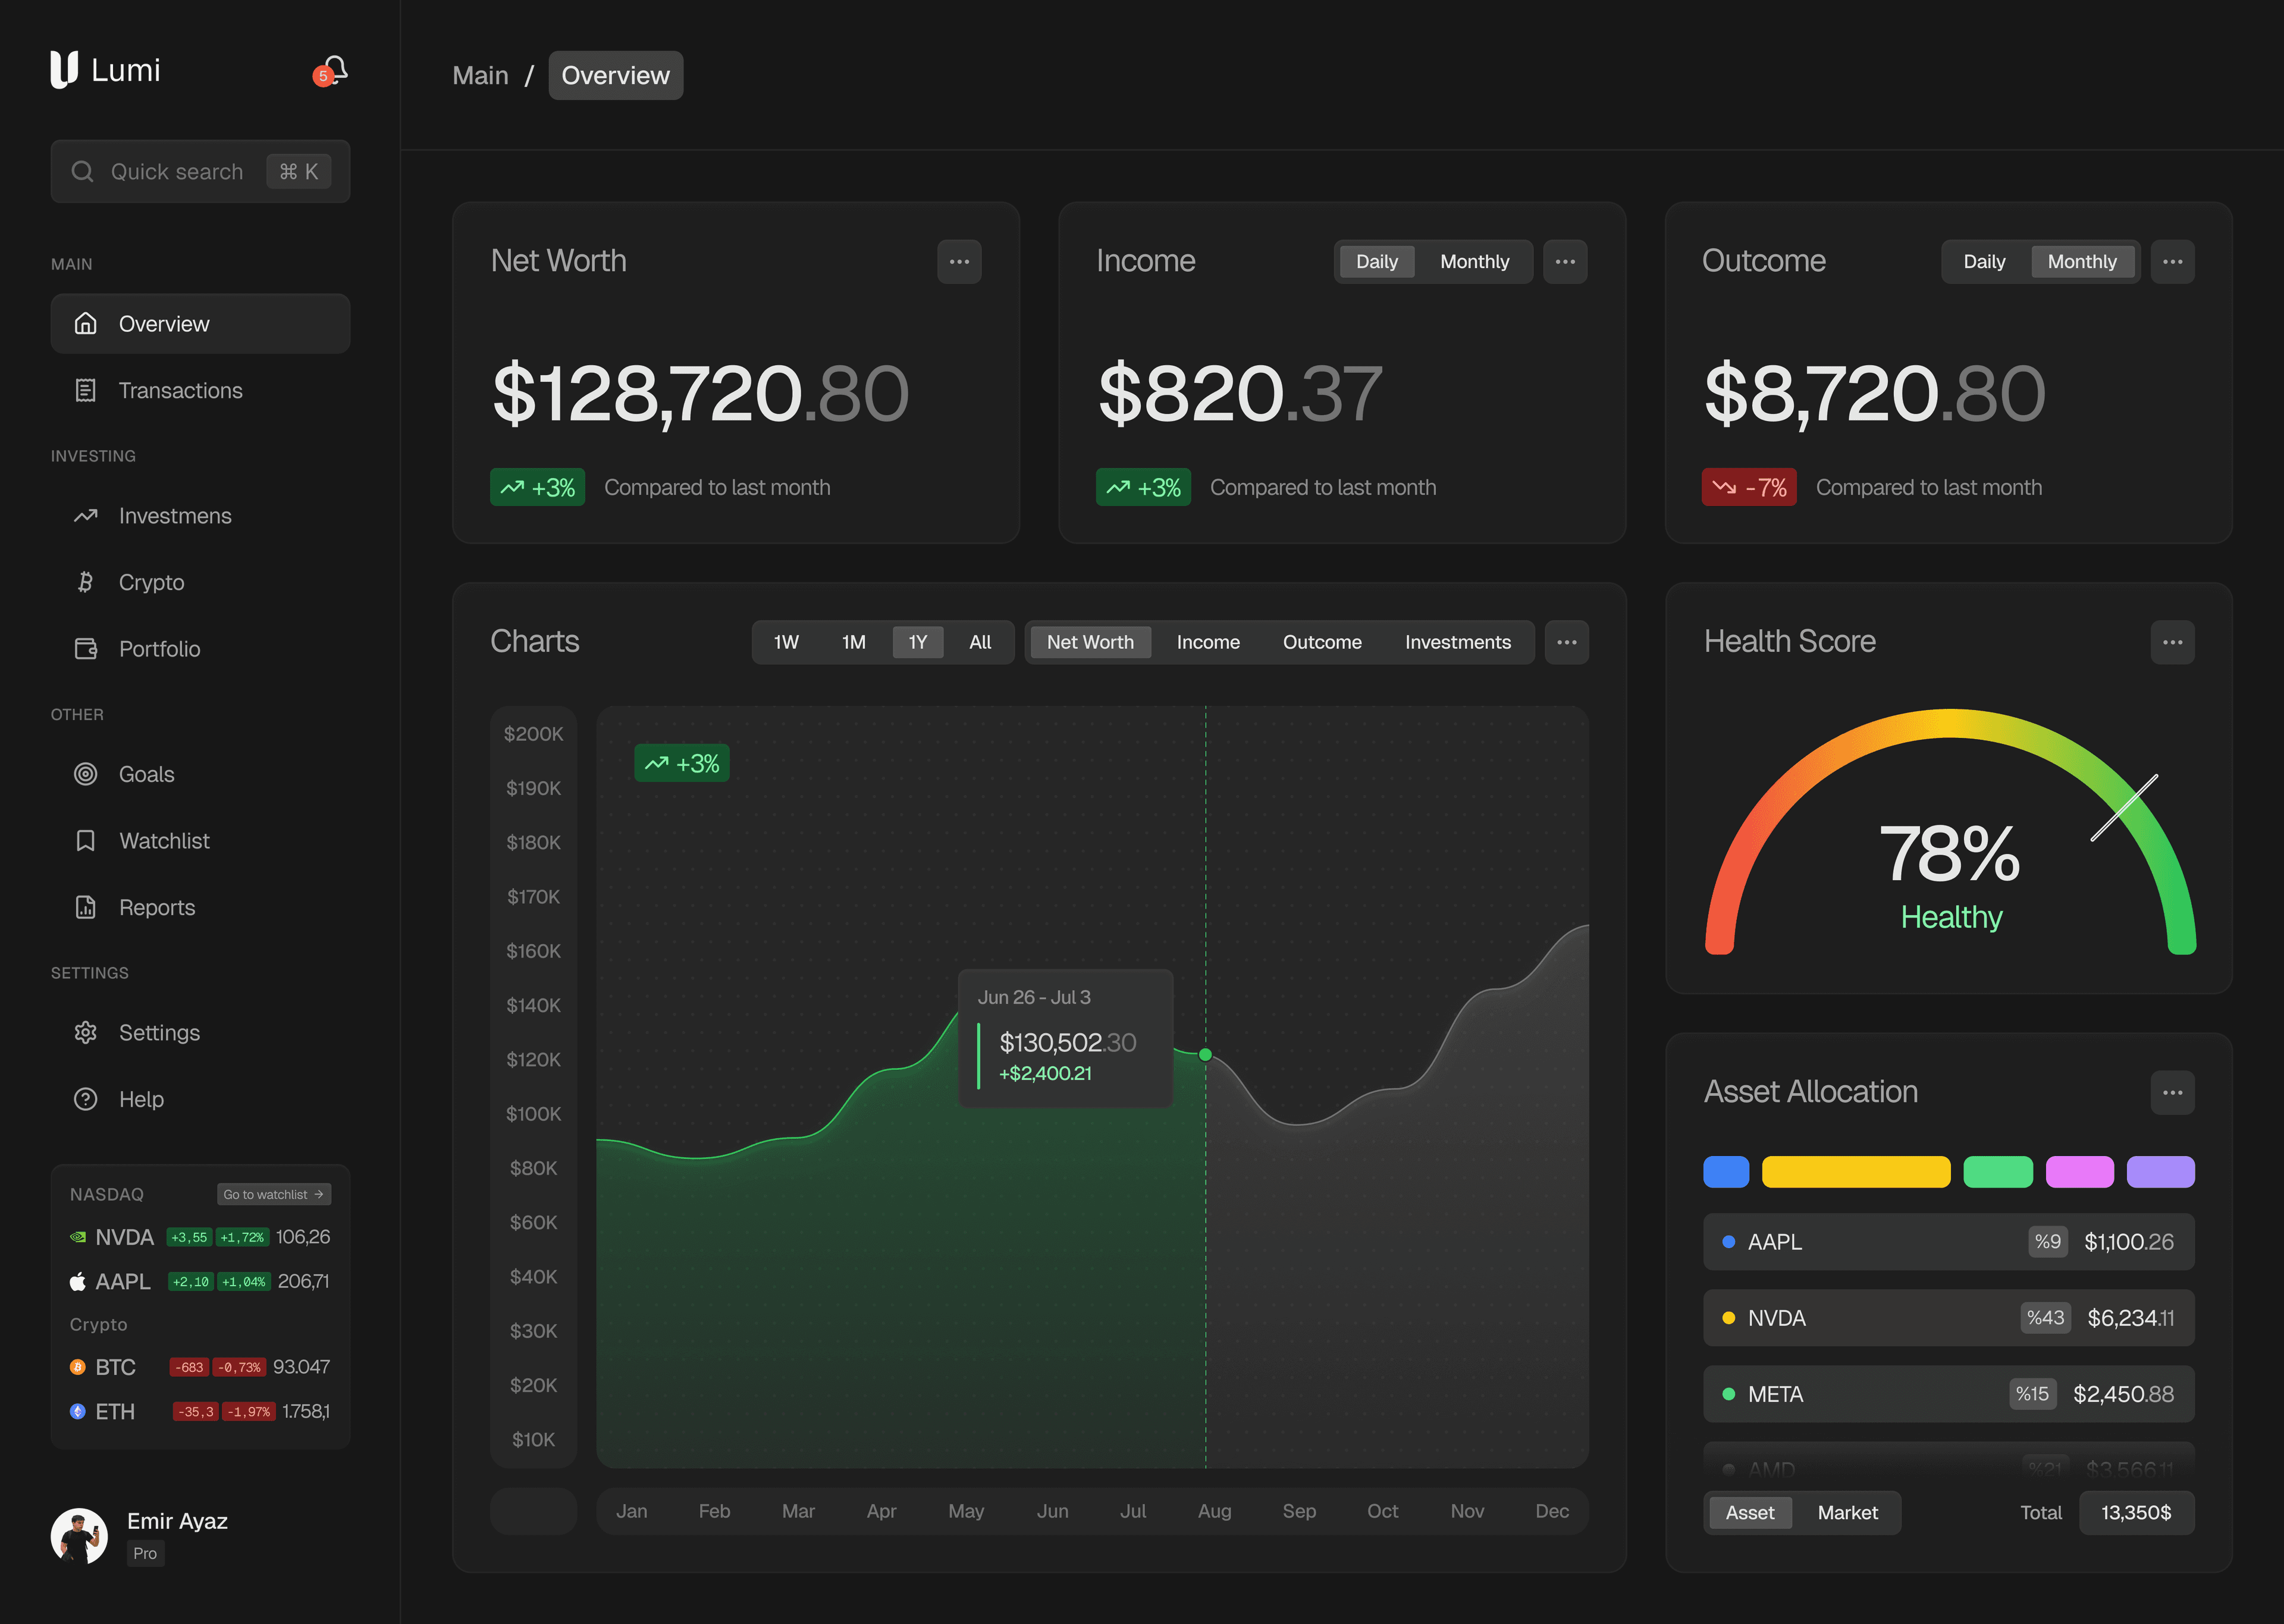Viewport: 2284px width, 1624px height.
Task: Select the 1M time range tab
Action: click(x=853, y=642)
